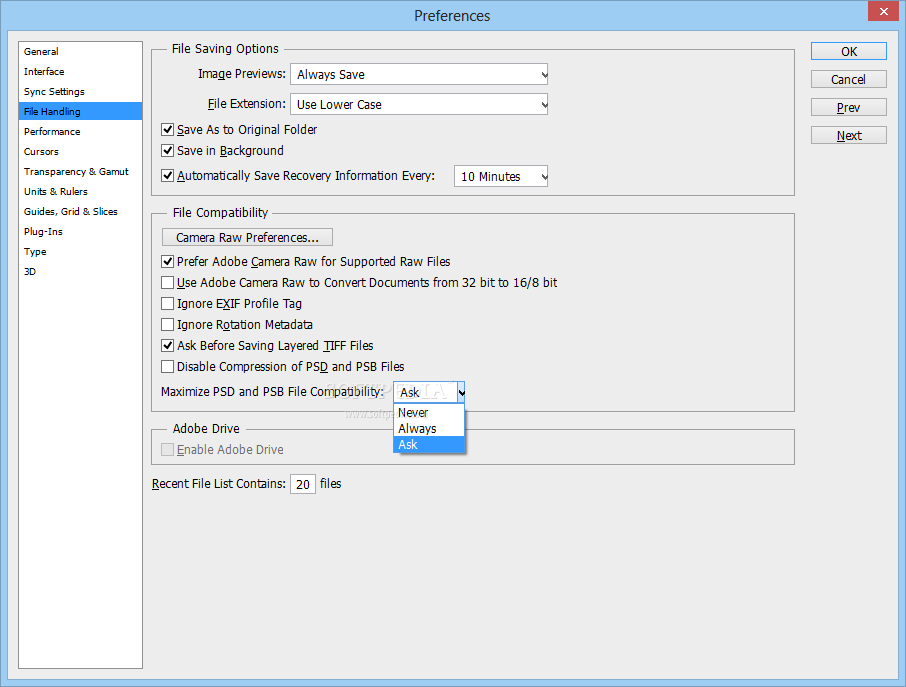This screenshot has height=687, width=906.
Task: Confirm with the OK button
Action: tap(849, 51)
